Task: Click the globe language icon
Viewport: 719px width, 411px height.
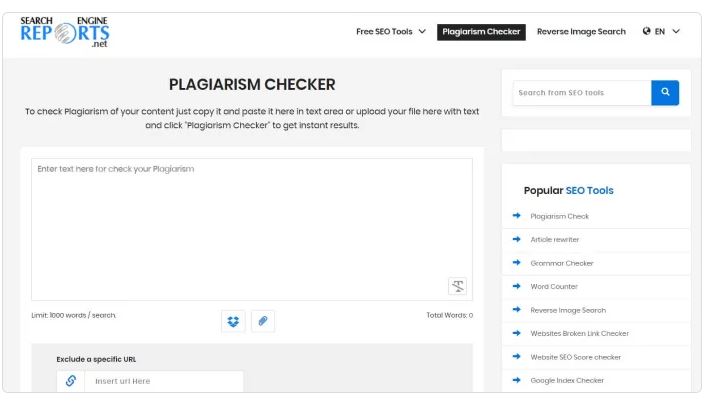Action: 647,32
